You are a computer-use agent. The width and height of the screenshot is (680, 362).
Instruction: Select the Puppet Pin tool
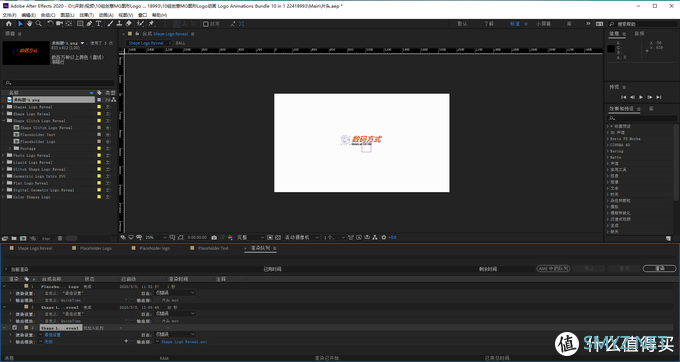click(151, 24)
